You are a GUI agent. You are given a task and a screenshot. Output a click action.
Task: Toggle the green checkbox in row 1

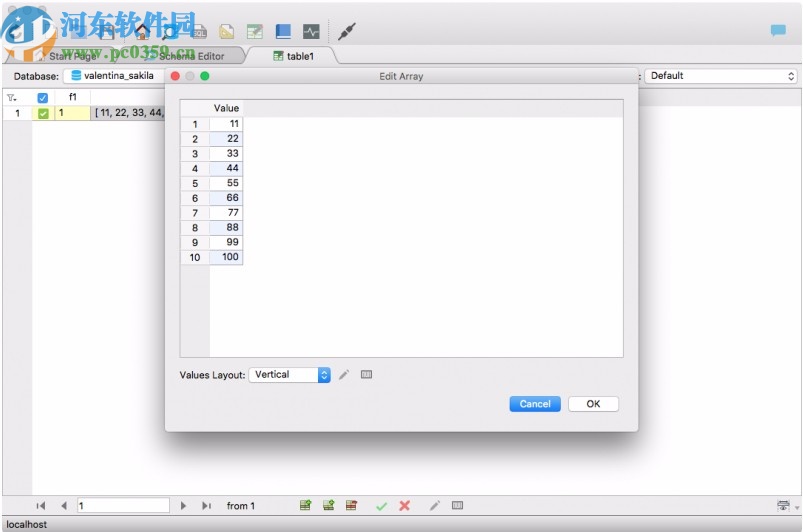pyautogui.click(x=43, y=113)
